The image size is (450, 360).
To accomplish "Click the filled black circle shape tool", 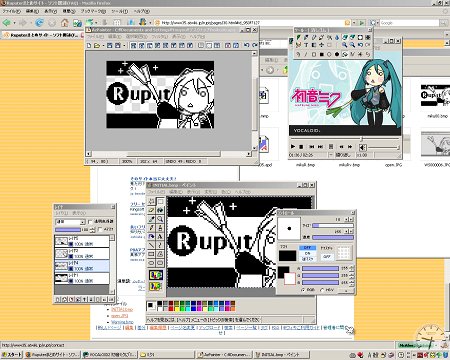I will 337,54.
